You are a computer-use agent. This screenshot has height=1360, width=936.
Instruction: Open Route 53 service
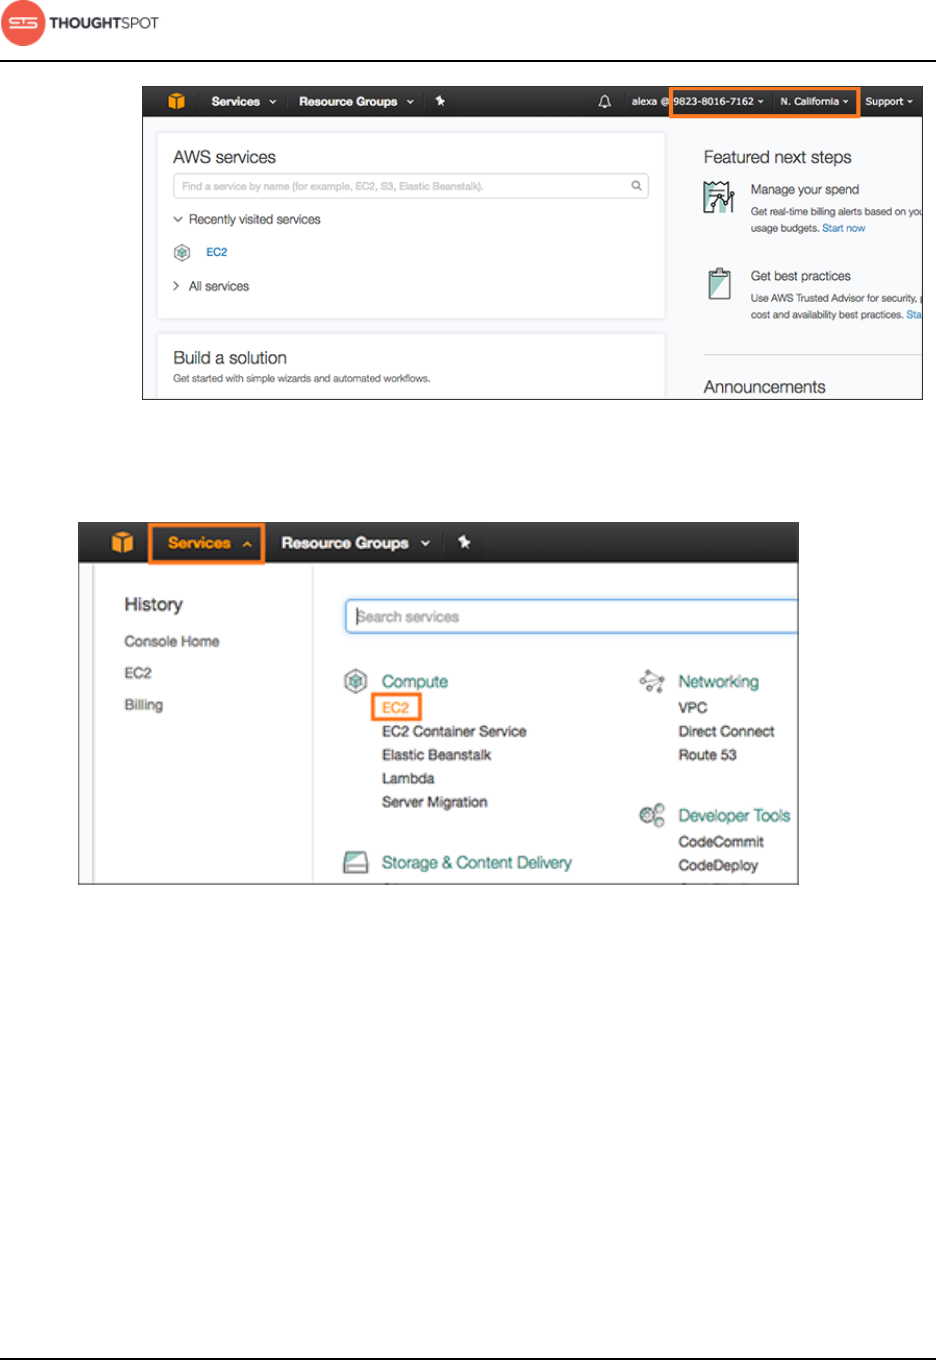(708, 755)
